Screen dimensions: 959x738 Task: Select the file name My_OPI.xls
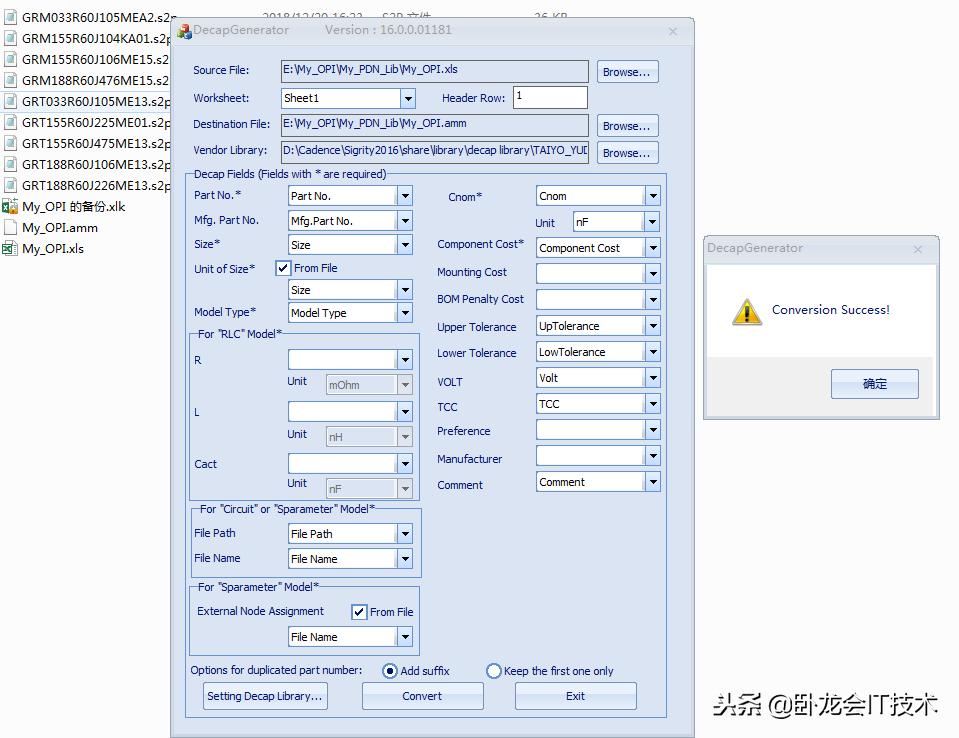(x=53, y=248)
